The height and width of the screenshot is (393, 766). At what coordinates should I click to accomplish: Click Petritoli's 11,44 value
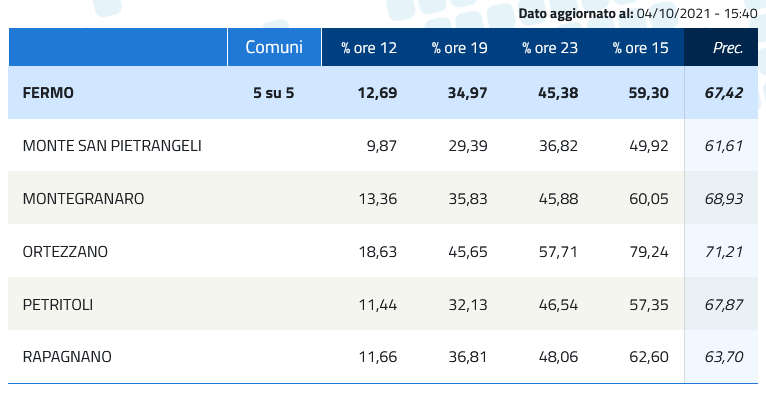click(x=378, y=305)
